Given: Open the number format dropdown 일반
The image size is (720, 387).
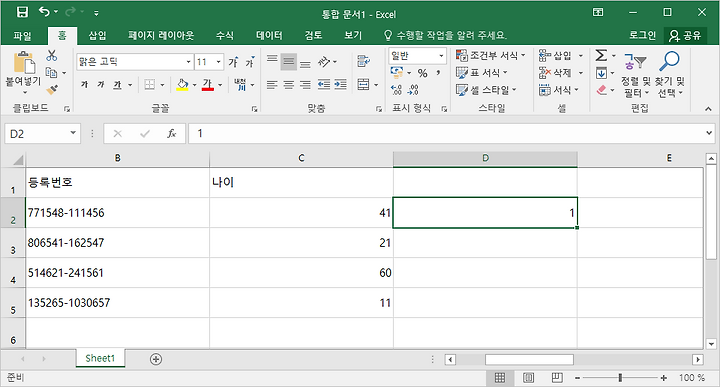Looking at the screenshot, I should [x=441, y=56].
